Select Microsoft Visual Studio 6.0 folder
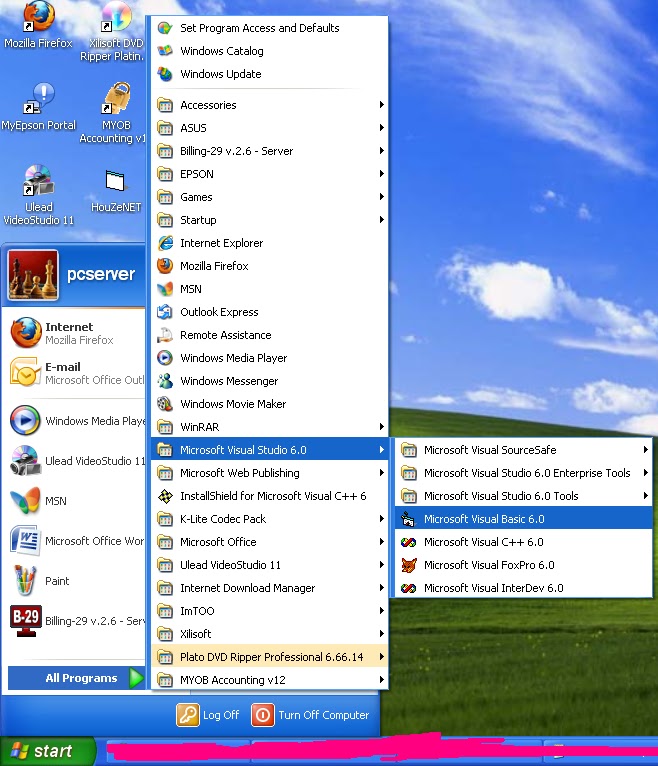This screenshot has height=766, width=658. (x=270, y=449)
